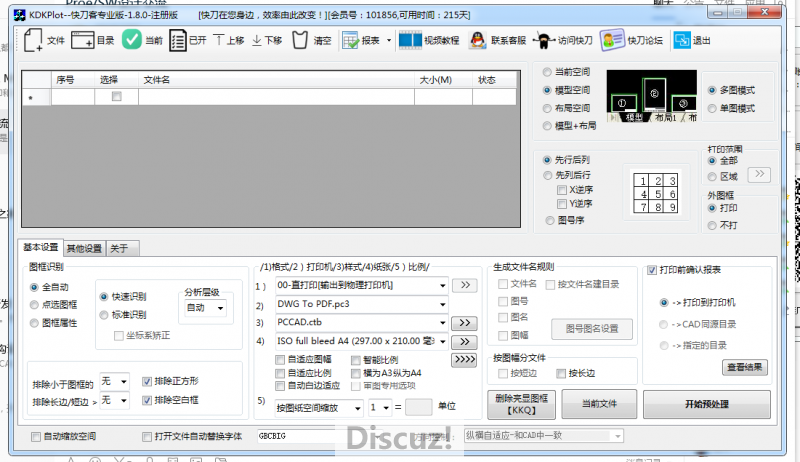
Task: Select 图号序 radio button
Action: point(549,220)
